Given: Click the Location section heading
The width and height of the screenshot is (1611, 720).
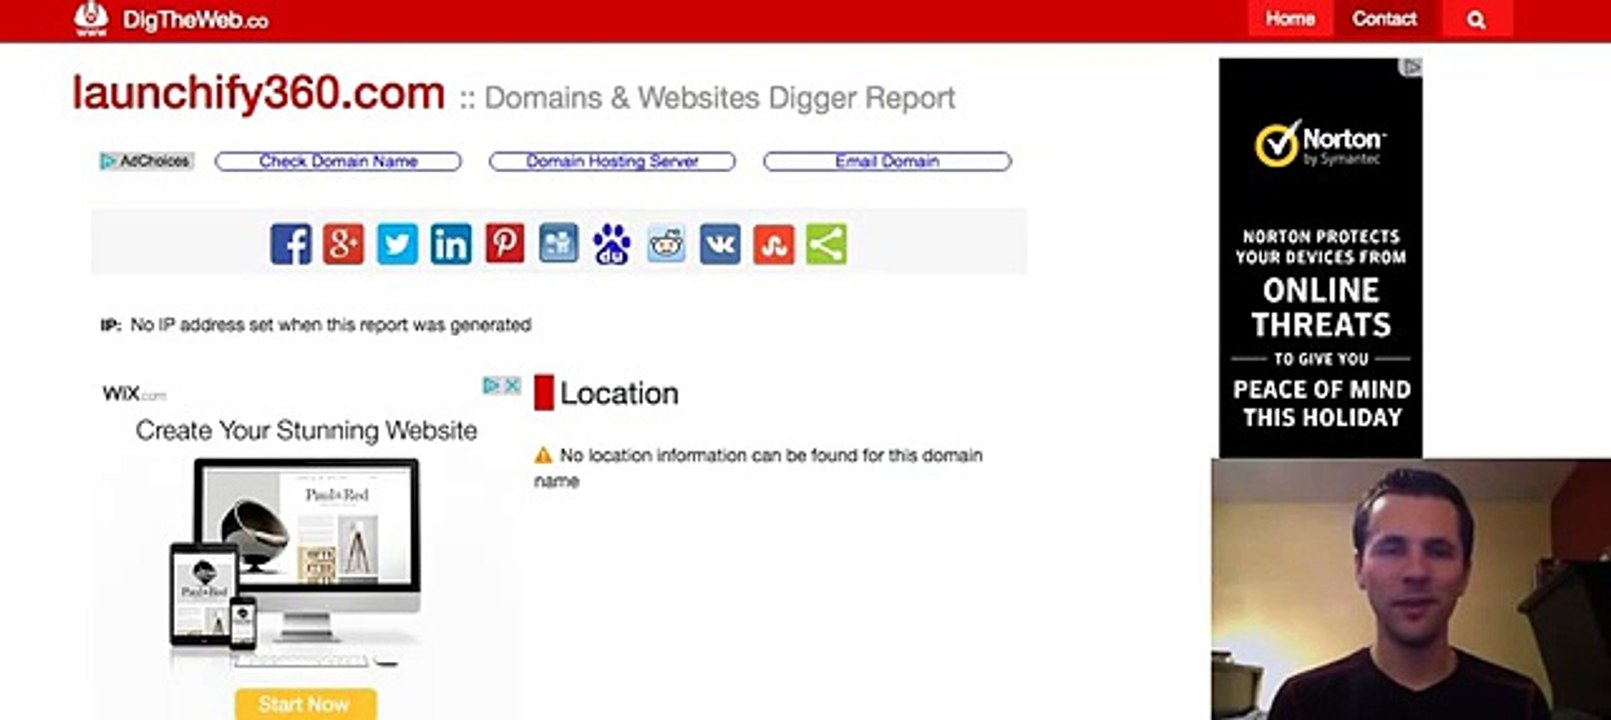Looking at the screenshot, I should (619, 394).
